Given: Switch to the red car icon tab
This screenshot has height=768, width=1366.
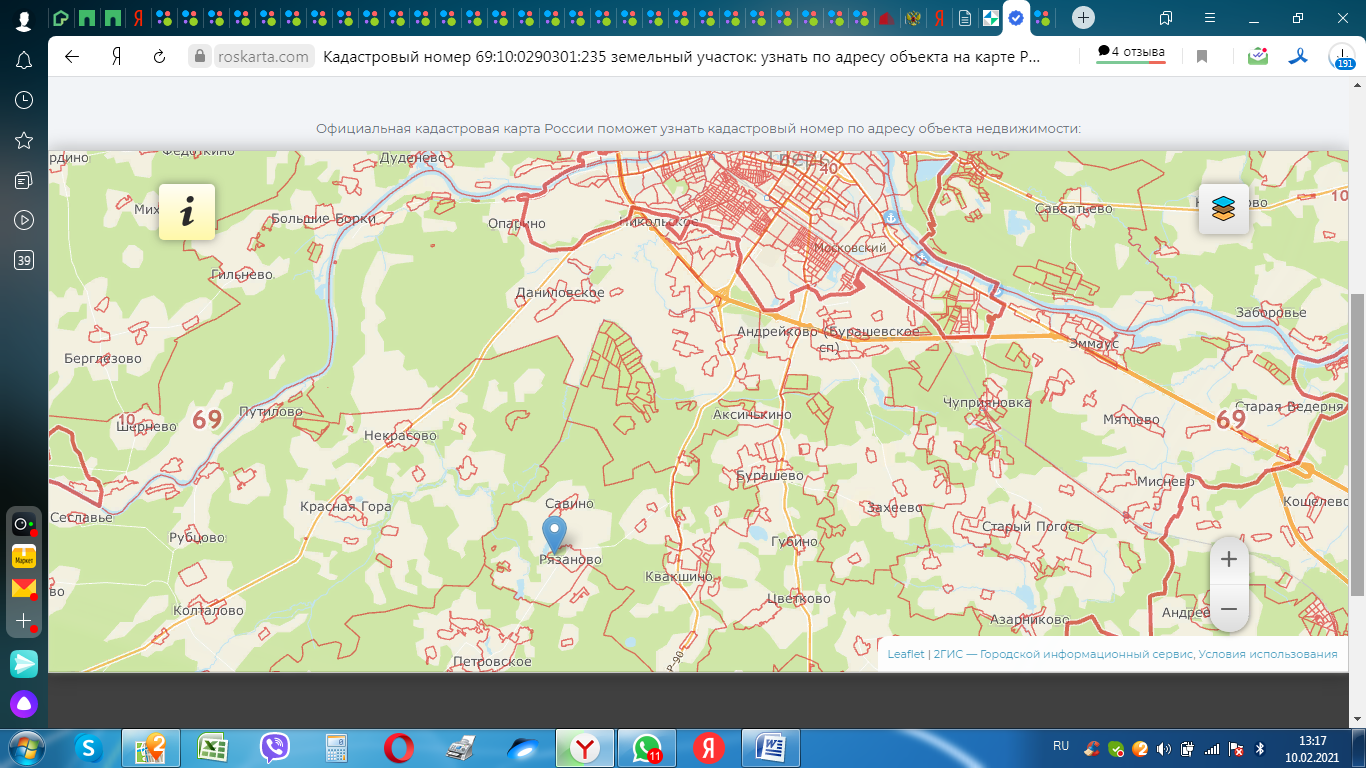Looking at the screenshot, I should coord(886,18).
